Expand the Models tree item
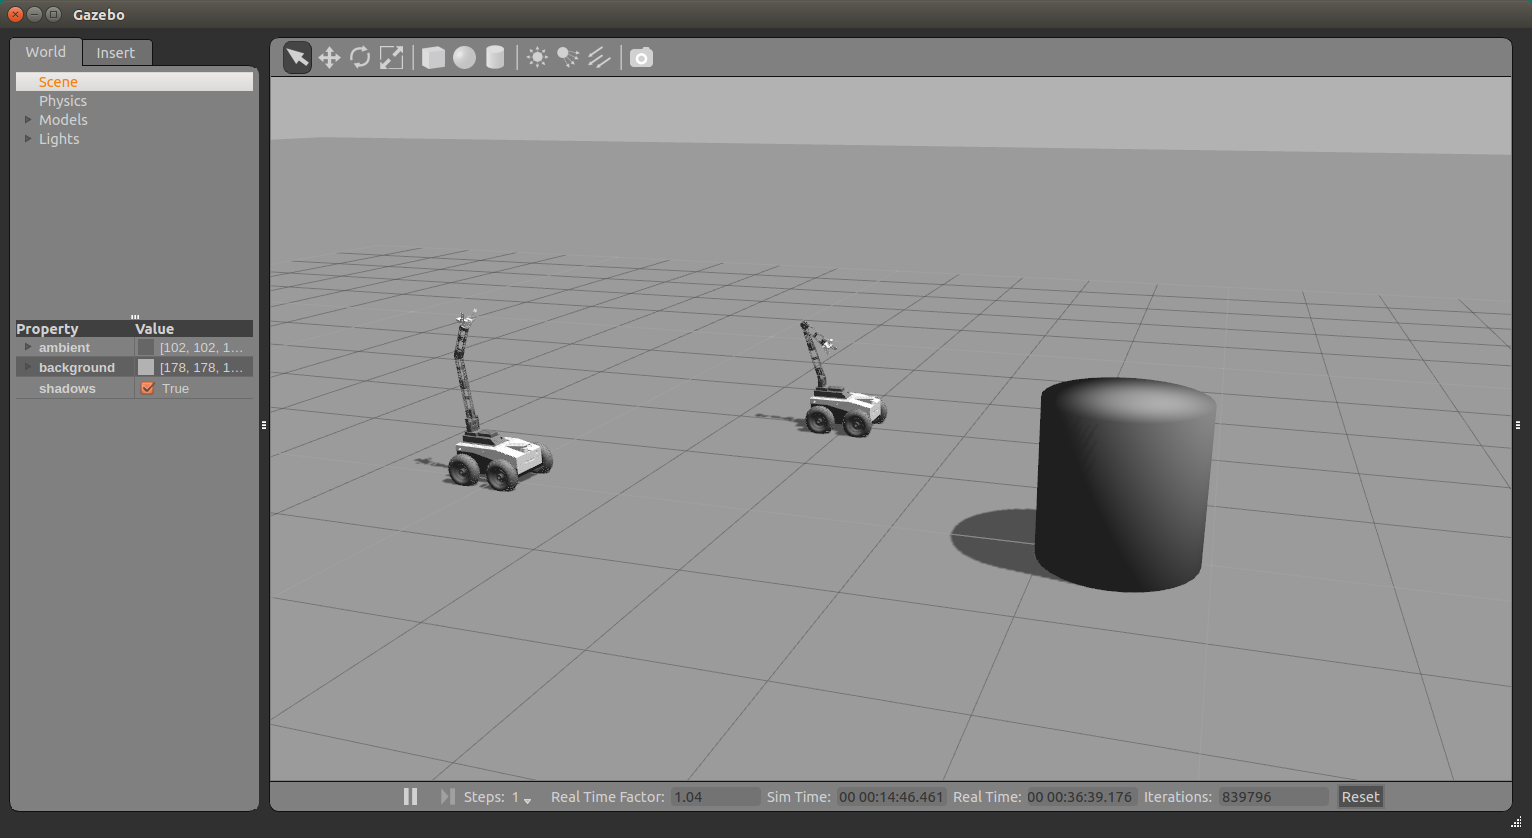This screenshot has width=1532, height=838. tap(28, 120)
